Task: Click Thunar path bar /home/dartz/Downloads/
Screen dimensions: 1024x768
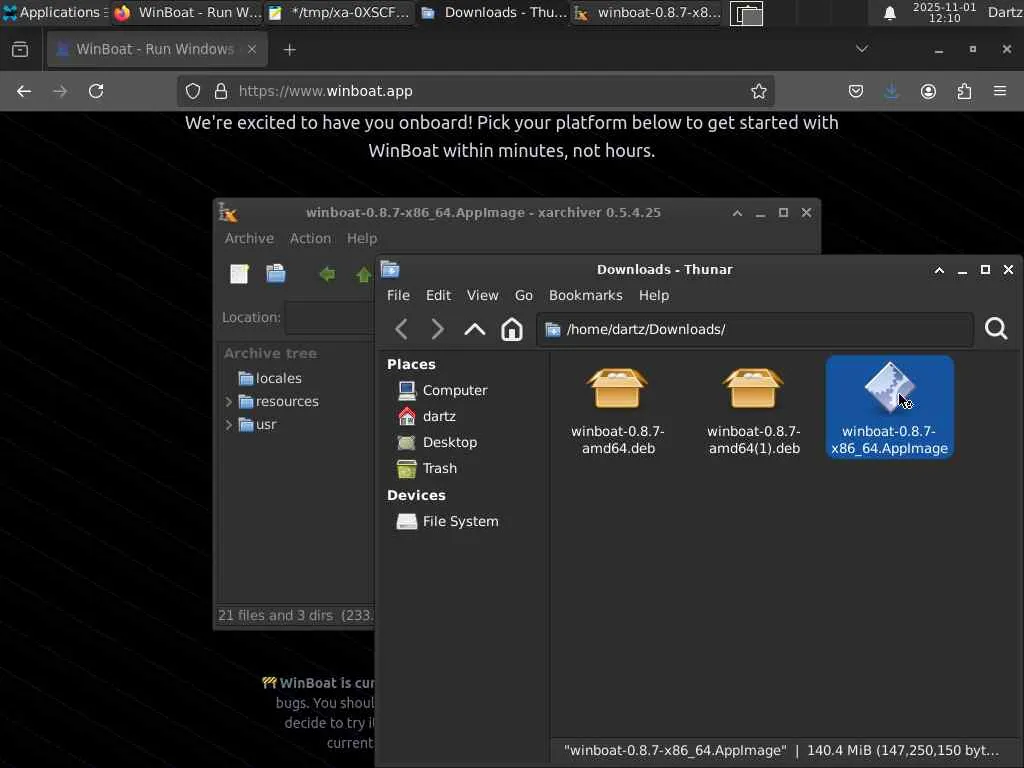Action: [x=754, y=329]
